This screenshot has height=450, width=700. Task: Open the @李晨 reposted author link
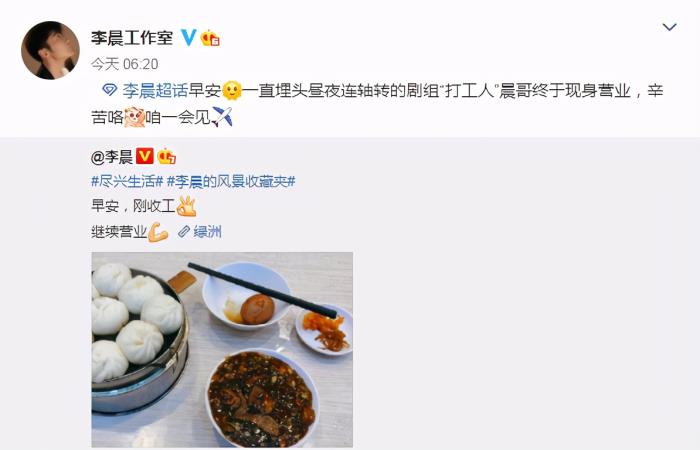click(x=112, y=157)
